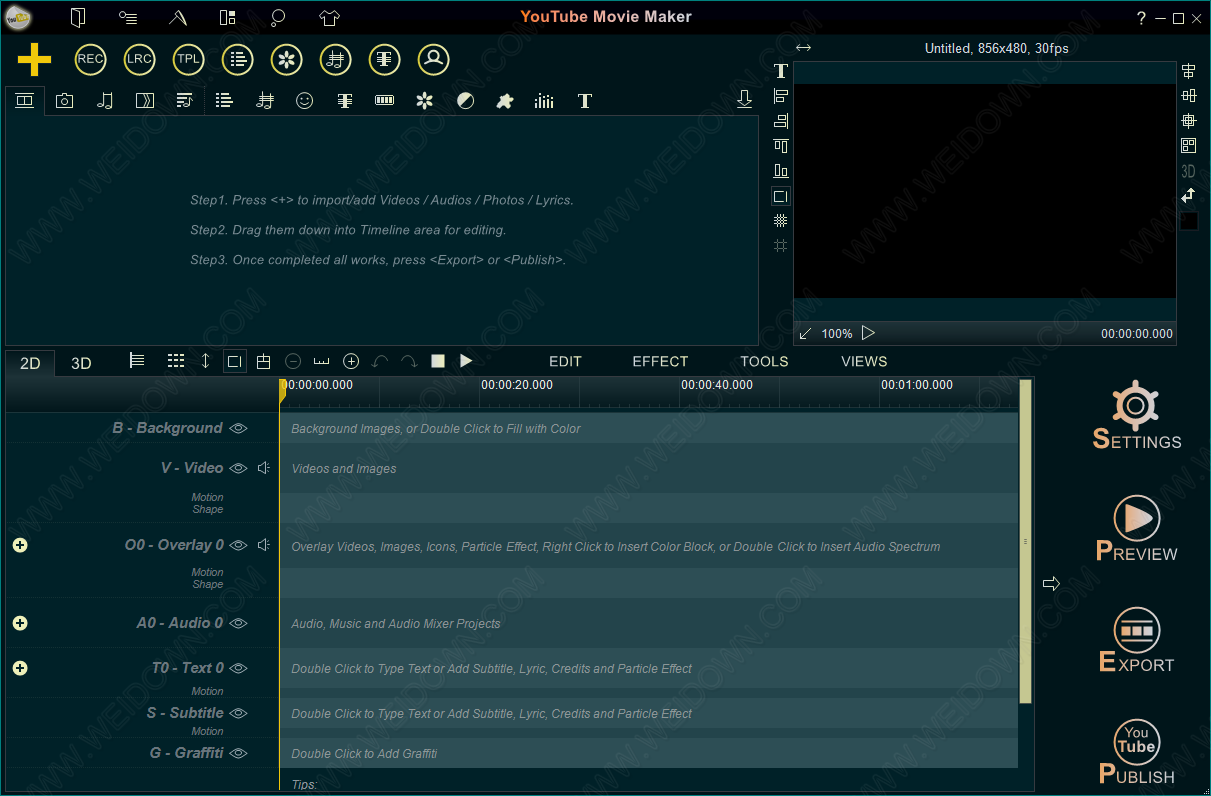Click the shrink arrow icon next to 100%
1211x796 pixels.
(x=805, y=333)
